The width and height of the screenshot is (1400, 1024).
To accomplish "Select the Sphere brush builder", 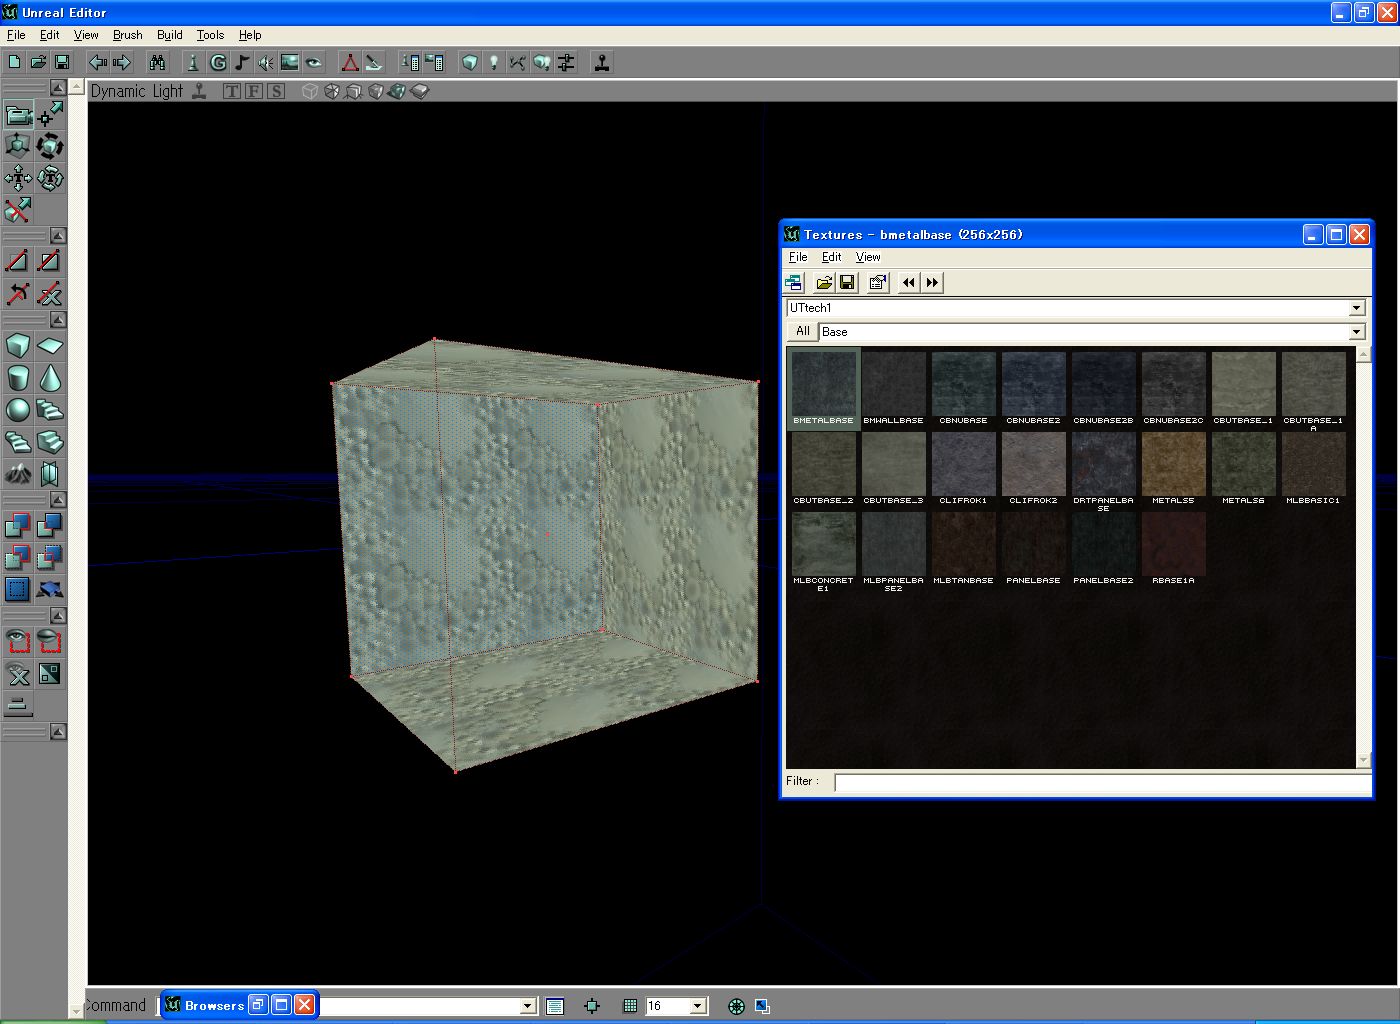I will tap(18, 409).
